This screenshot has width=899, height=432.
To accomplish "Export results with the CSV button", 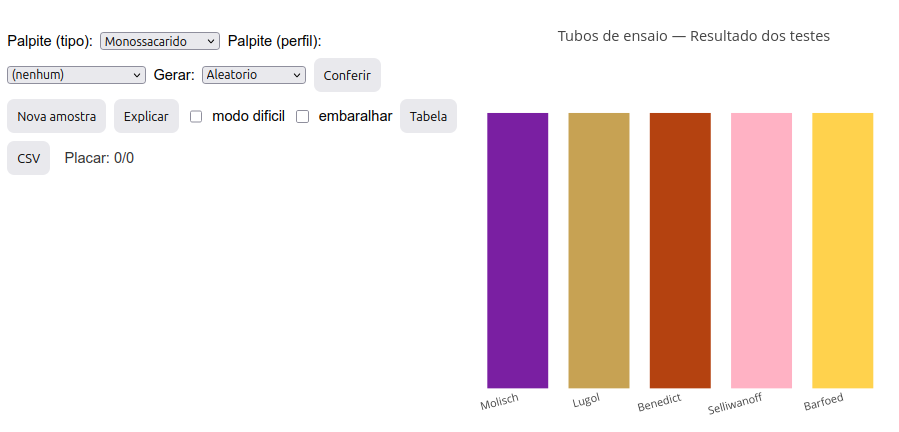I will click(28, 158).
